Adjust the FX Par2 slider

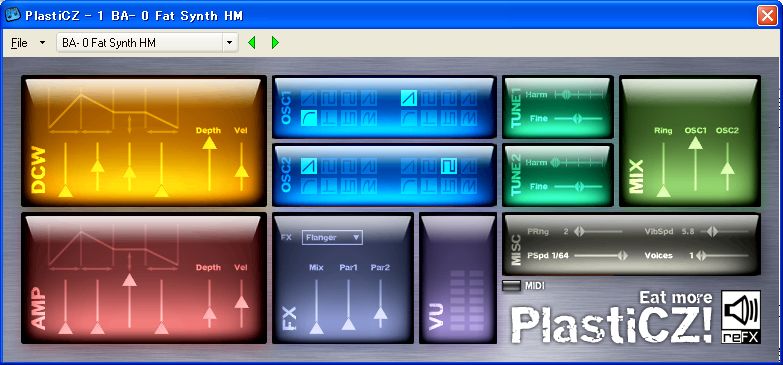(380, 304)
